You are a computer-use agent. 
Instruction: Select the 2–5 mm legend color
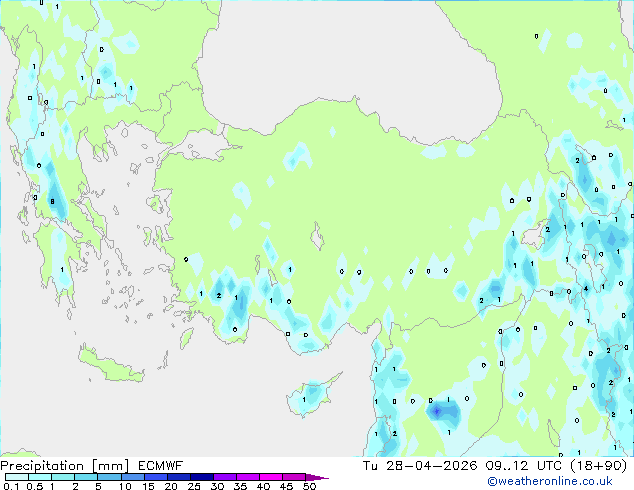pyautogui.click(x=86, y=477)
